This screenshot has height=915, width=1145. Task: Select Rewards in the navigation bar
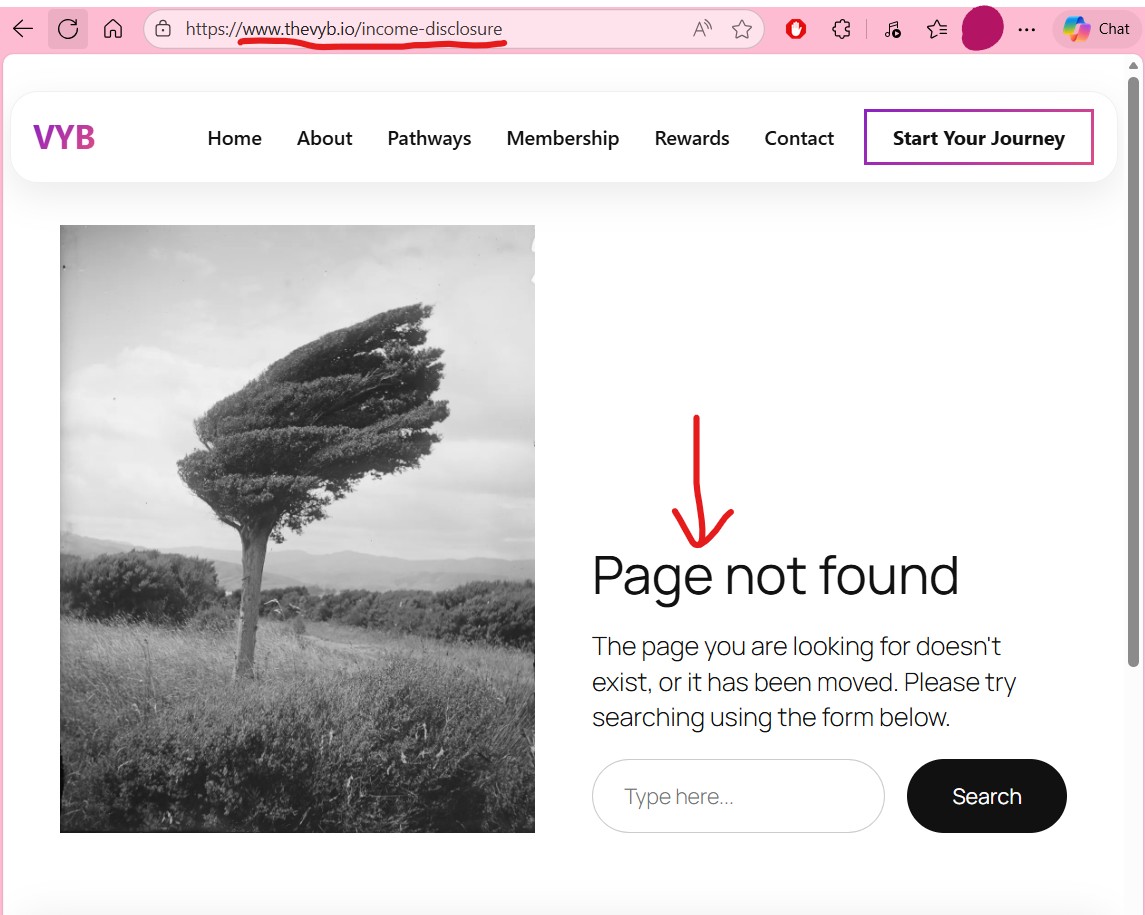691,138
